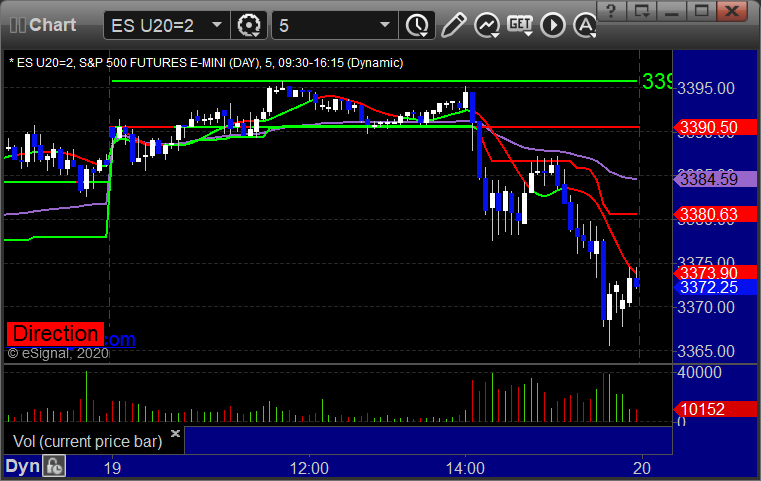
Task: Click the 3395.00 price axis label
Action: point(706,88)
